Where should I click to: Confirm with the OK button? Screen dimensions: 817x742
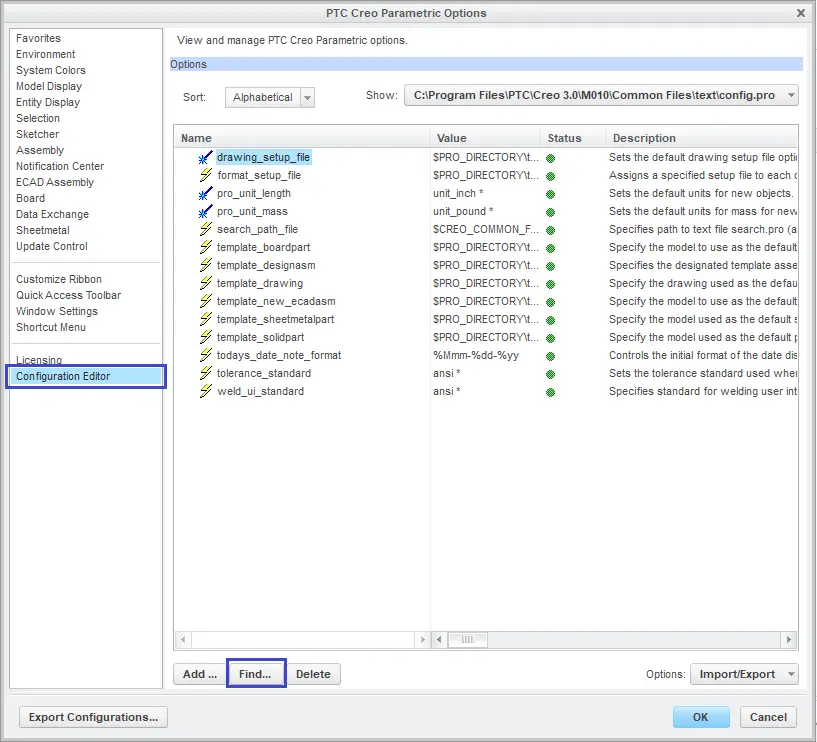pos(700,717)
